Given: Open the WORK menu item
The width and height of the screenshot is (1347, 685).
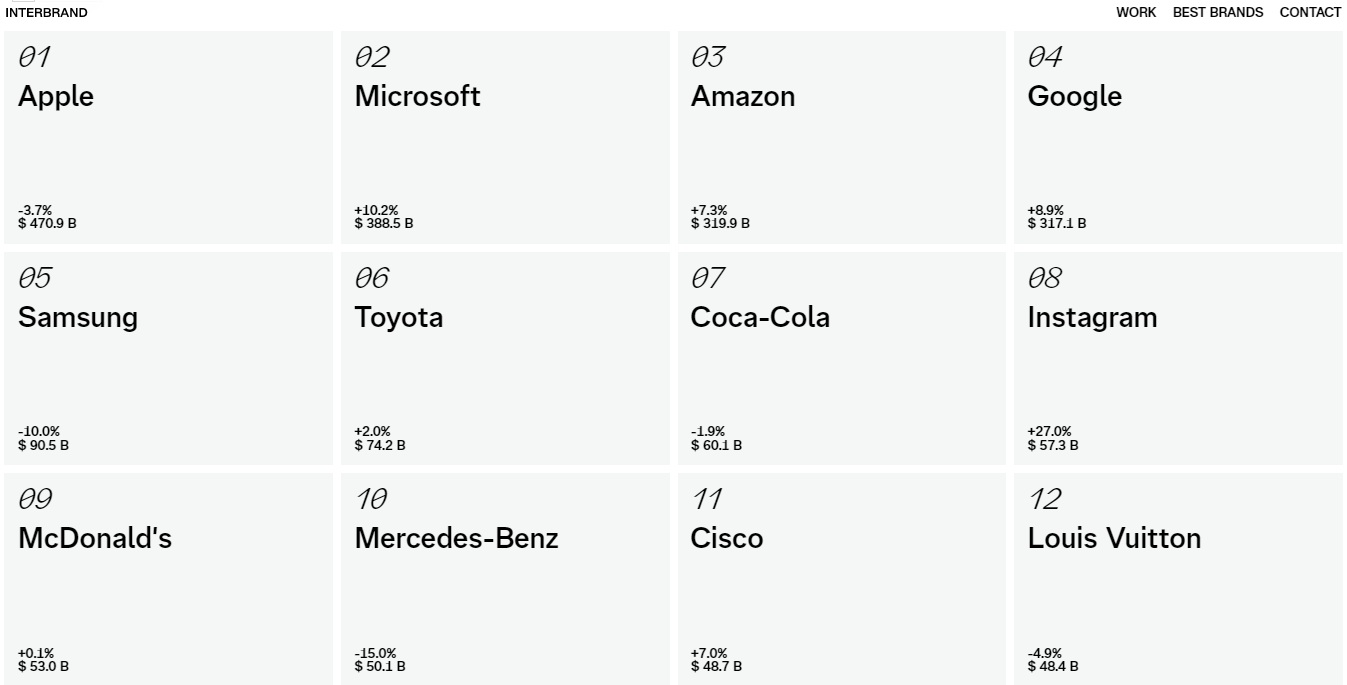Looking at the screenshot, I should pyautogui.click(x=1135, y=13).
